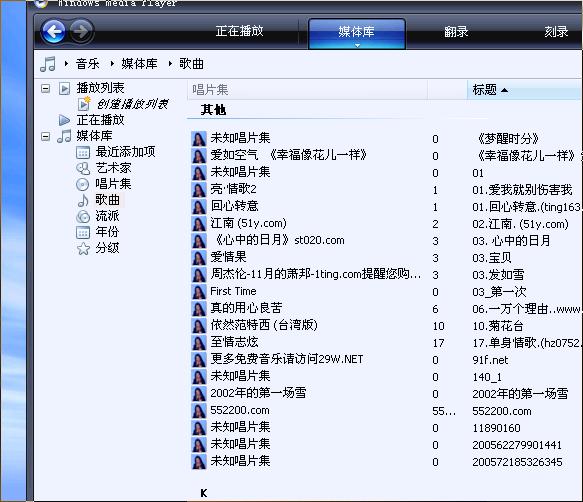Image resolution: width=583 pixels, height=502 pixels.
Task: Select song title 17.单身情歌
Action: [526, 343]
